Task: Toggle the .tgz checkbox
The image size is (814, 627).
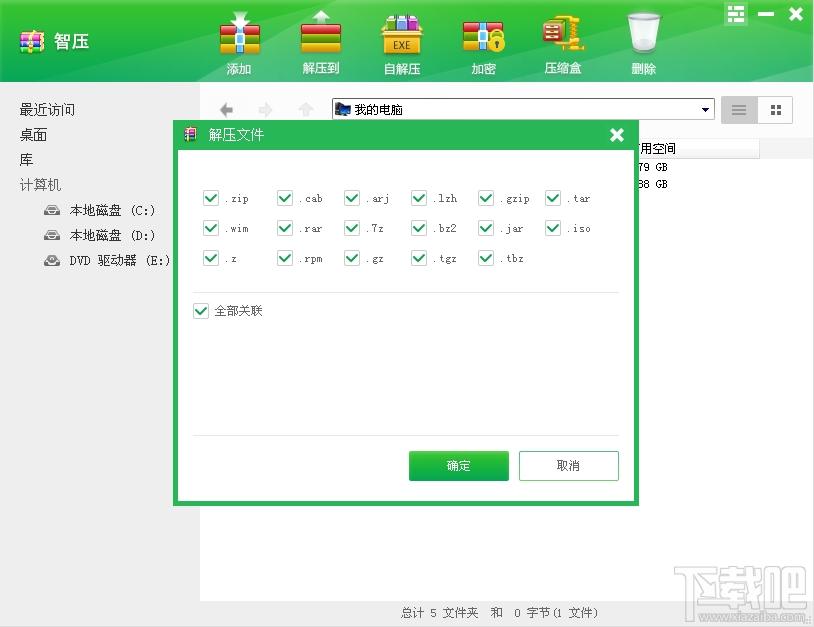Action: click(x=419, y=258)
